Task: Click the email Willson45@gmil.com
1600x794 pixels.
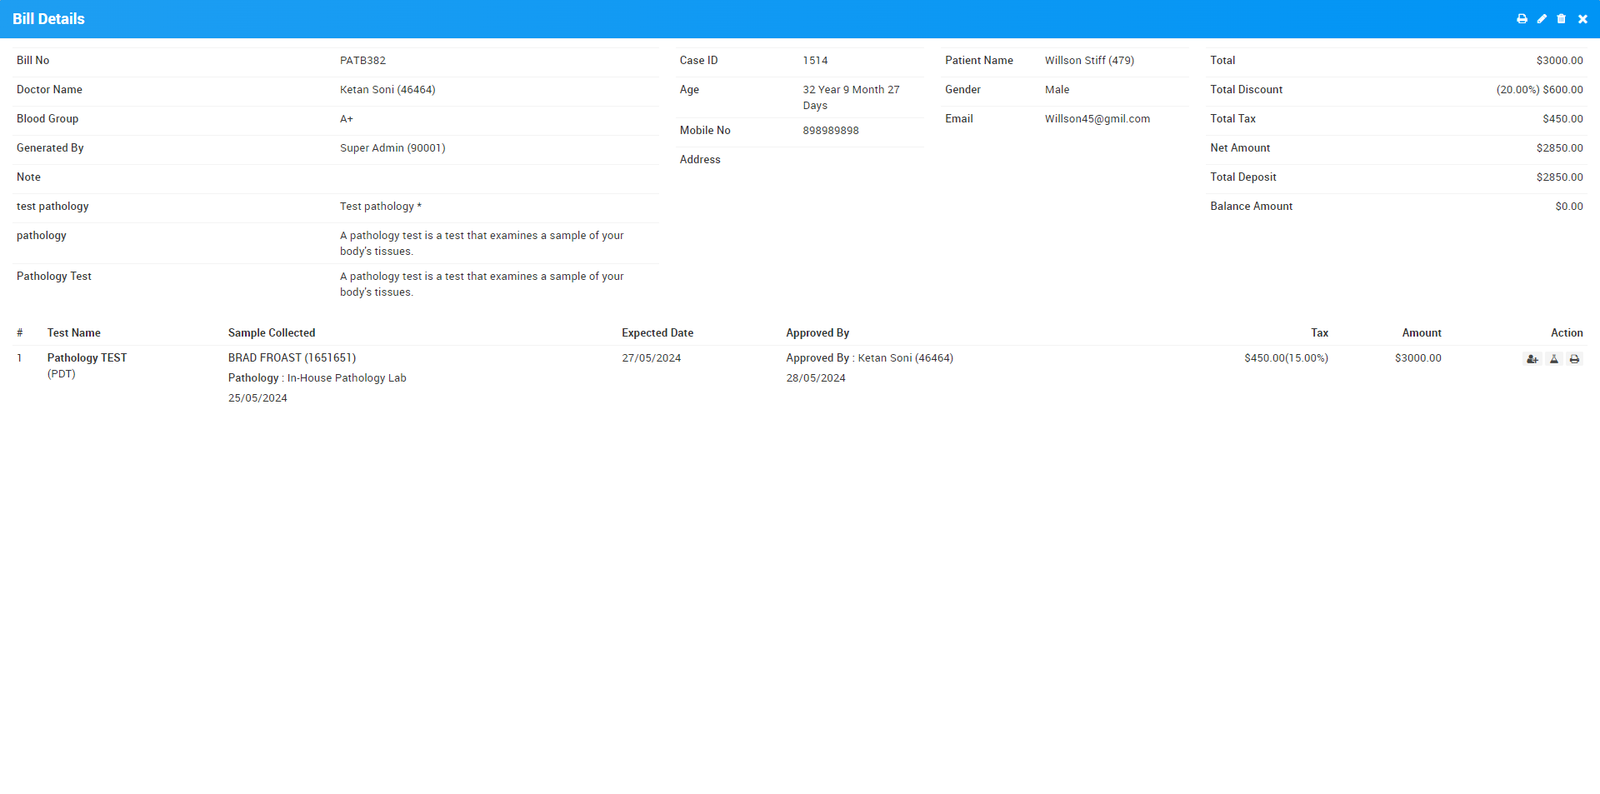Action: (1097, 119)
